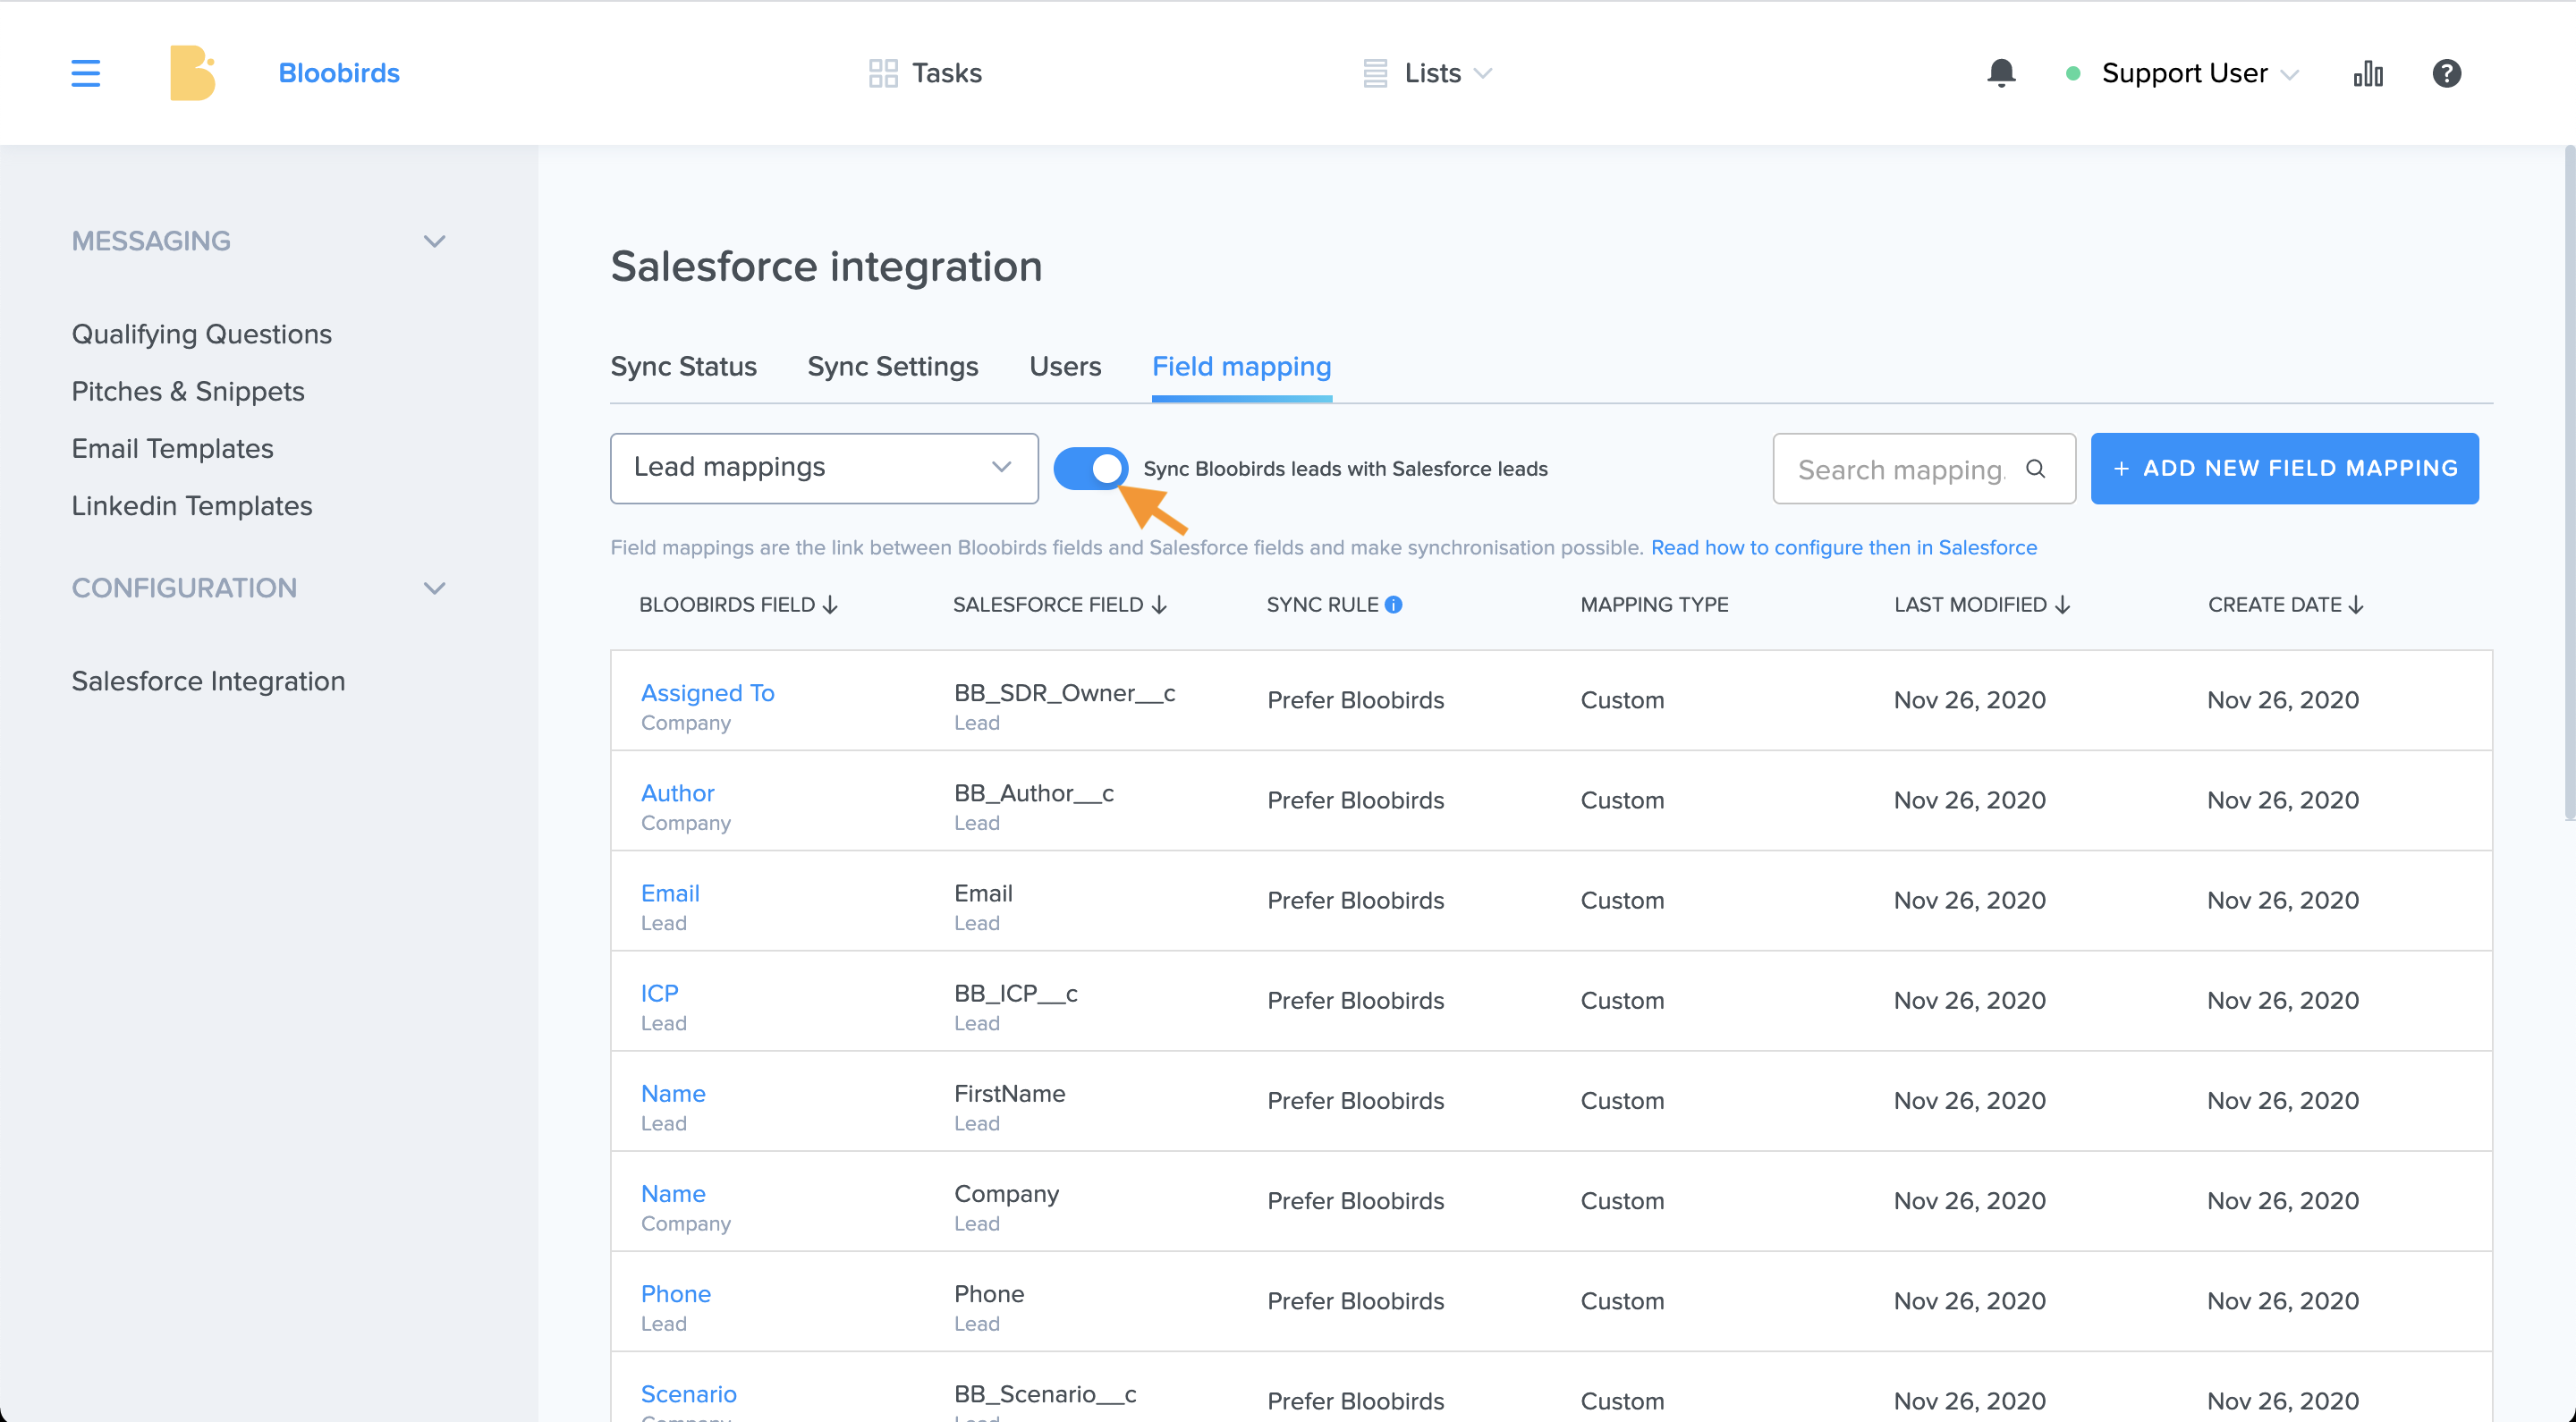Switch to the Sync Status tab

[x=683, y=366]
